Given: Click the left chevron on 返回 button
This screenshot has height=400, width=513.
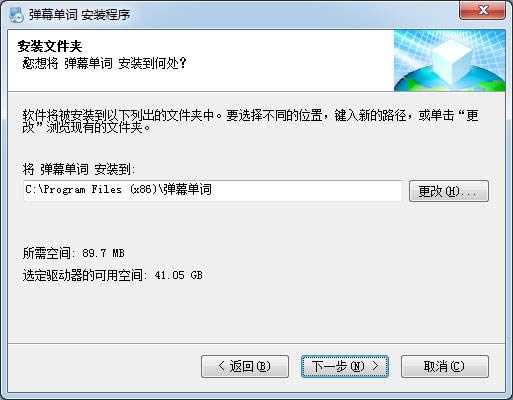Looking at the screenshot, I should coord(221,366).
